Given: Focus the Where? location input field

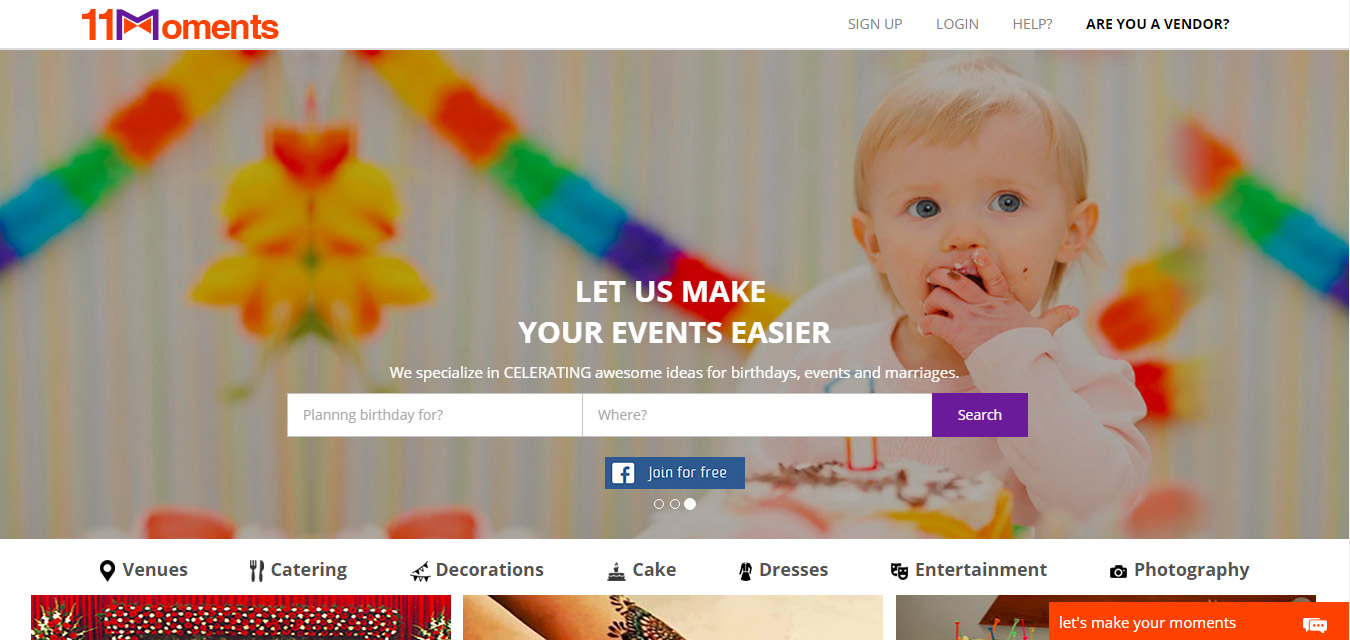Looking at the screenshot, I should [x=757, y=415].
